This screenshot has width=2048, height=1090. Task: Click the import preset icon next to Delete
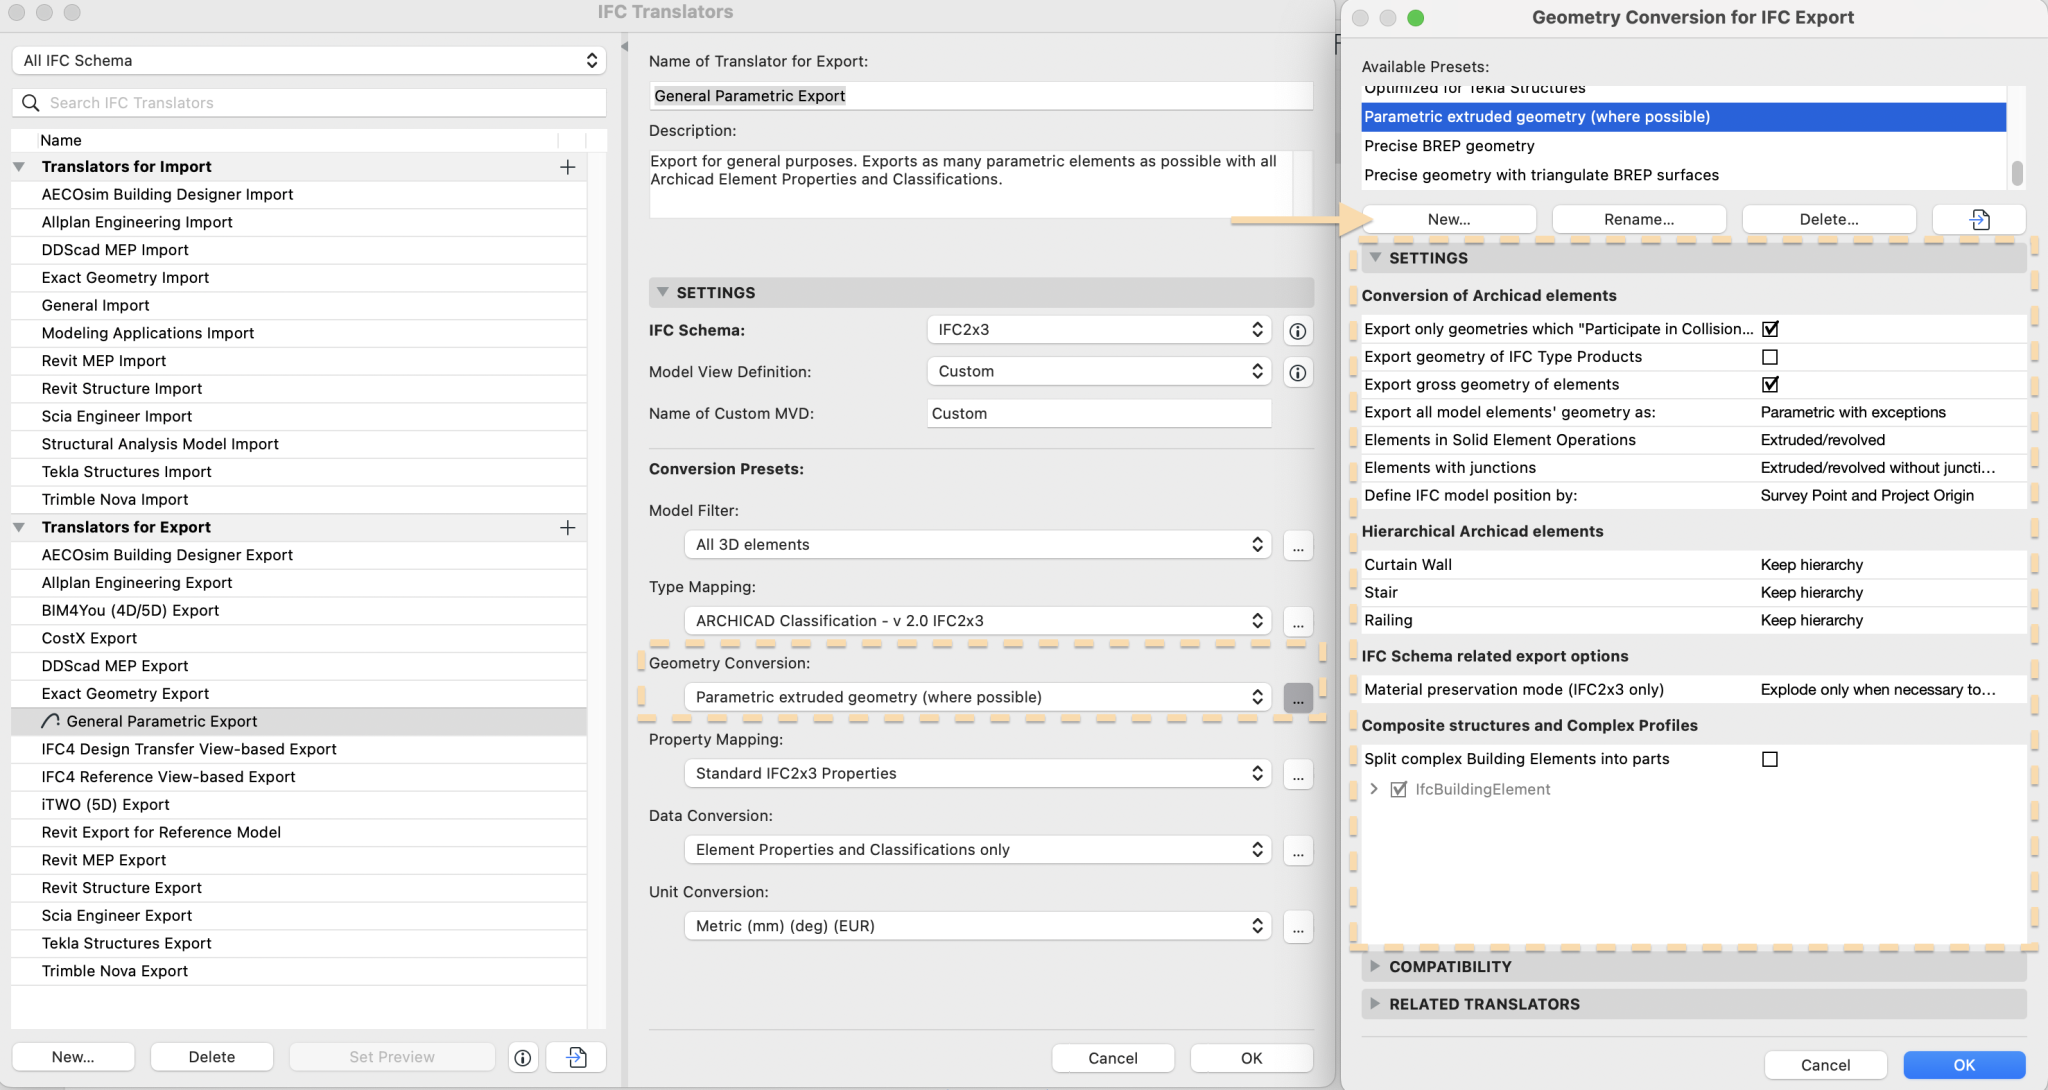(x=1978, y=219)
